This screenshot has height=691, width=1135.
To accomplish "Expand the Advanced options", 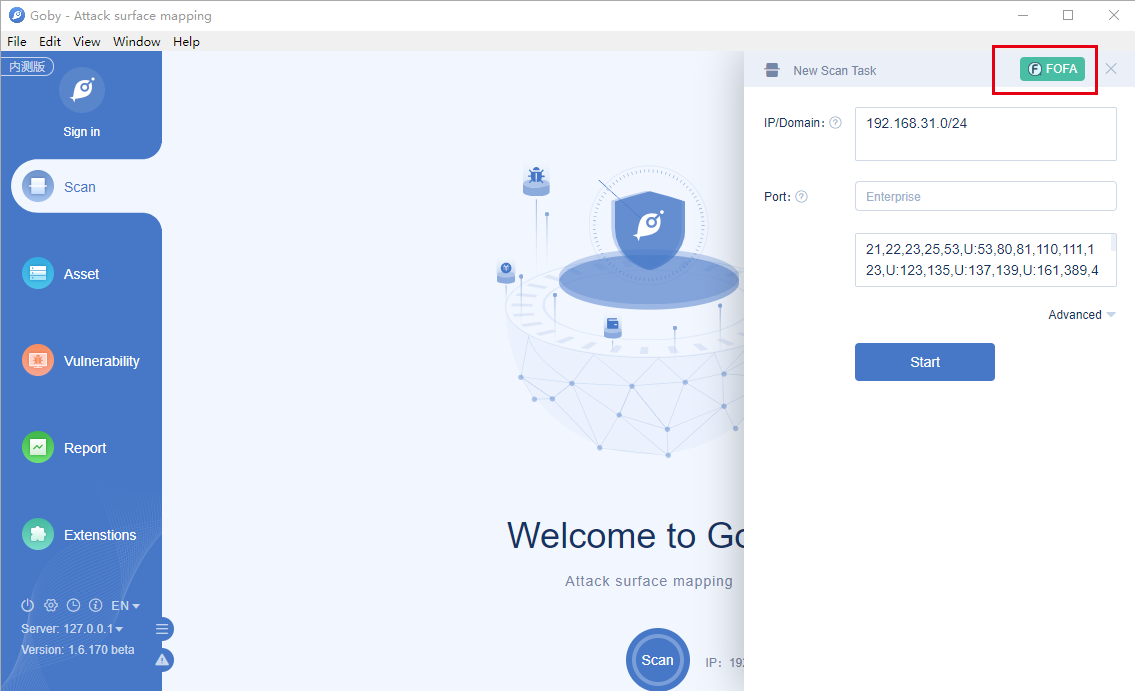I will (x=1081, y=315).
